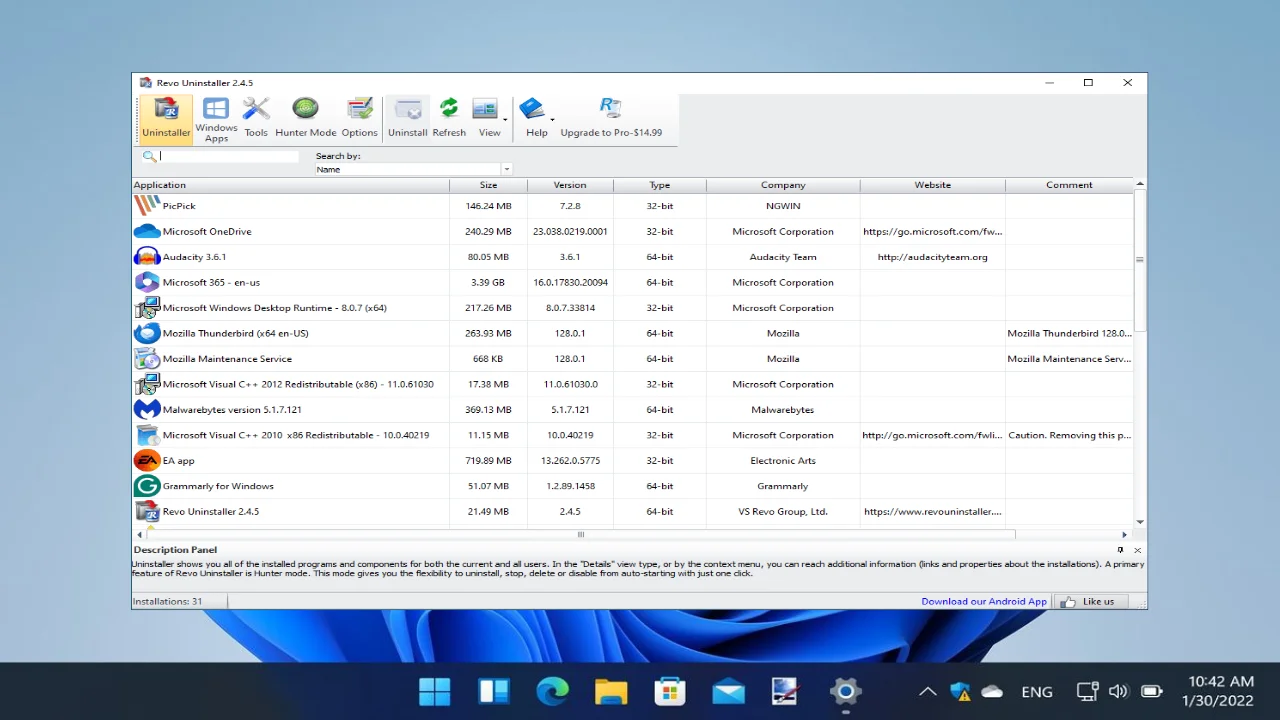Click Upgrade to Pro-$14.99

[x=611, y=118]
